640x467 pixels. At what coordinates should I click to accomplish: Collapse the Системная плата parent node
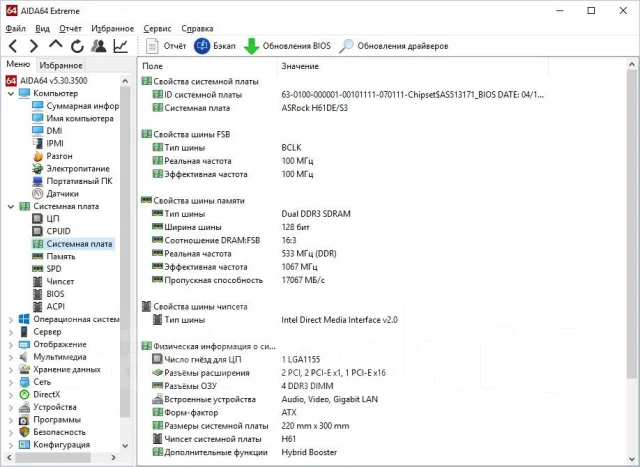point(11,207)
